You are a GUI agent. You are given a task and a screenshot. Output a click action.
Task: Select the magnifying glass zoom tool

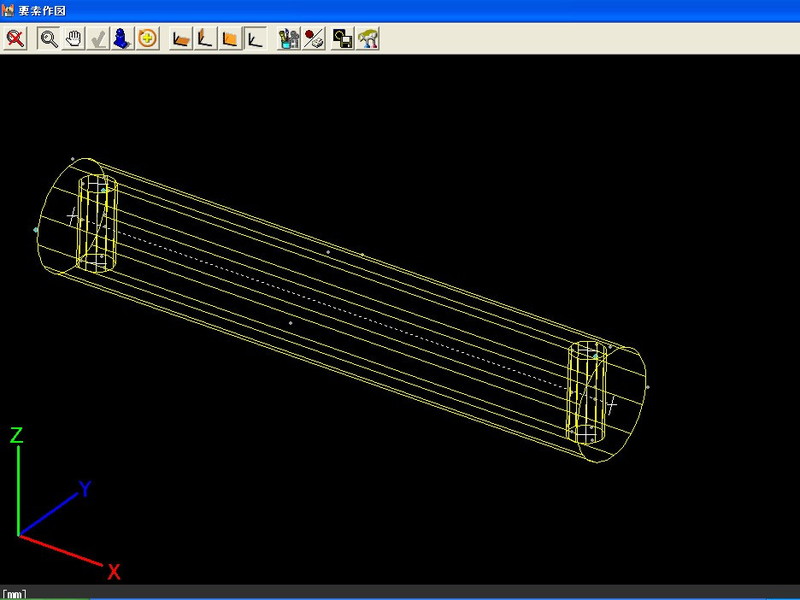49,39
